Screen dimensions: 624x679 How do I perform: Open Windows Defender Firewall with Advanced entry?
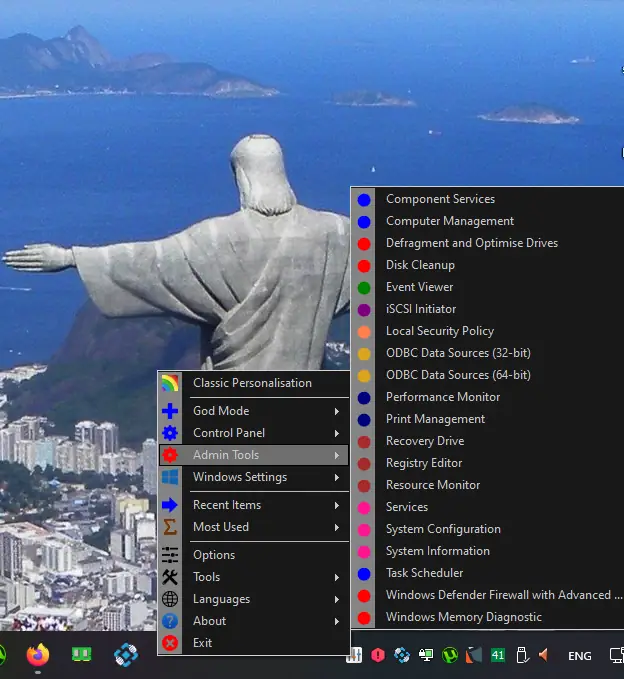pyautogui.click(x=488, y=595)
